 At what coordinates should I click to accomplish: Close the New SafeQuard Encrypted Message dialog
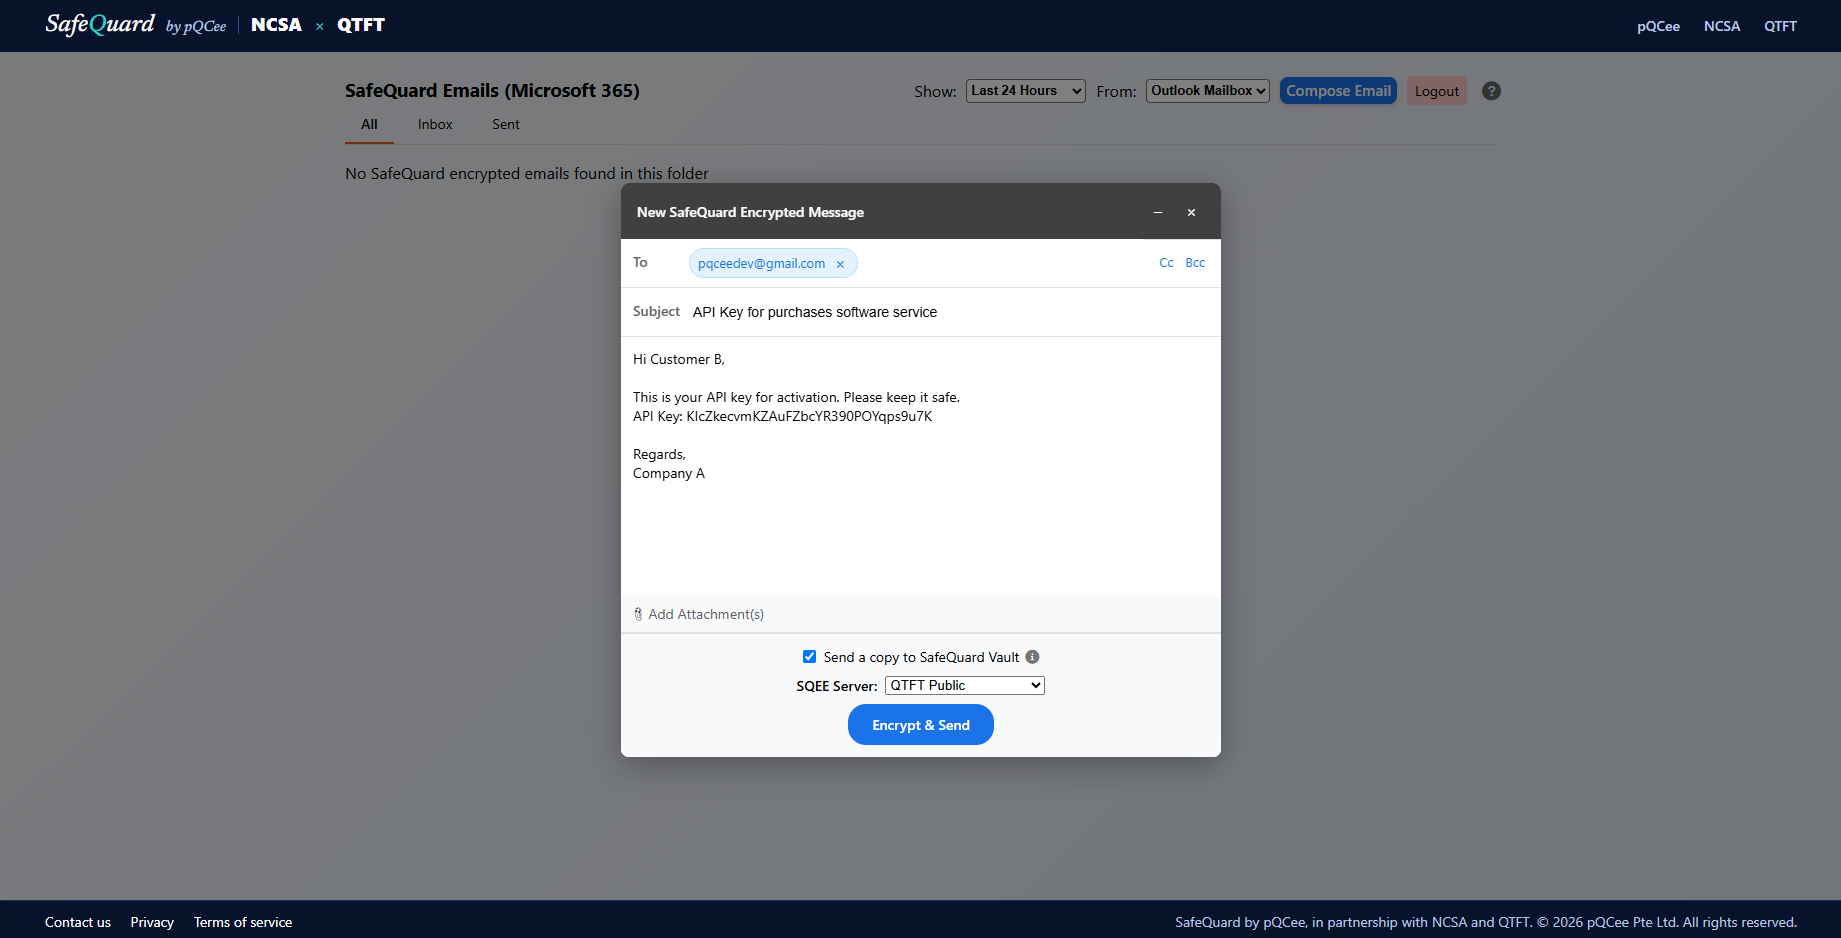(1191, 212)
